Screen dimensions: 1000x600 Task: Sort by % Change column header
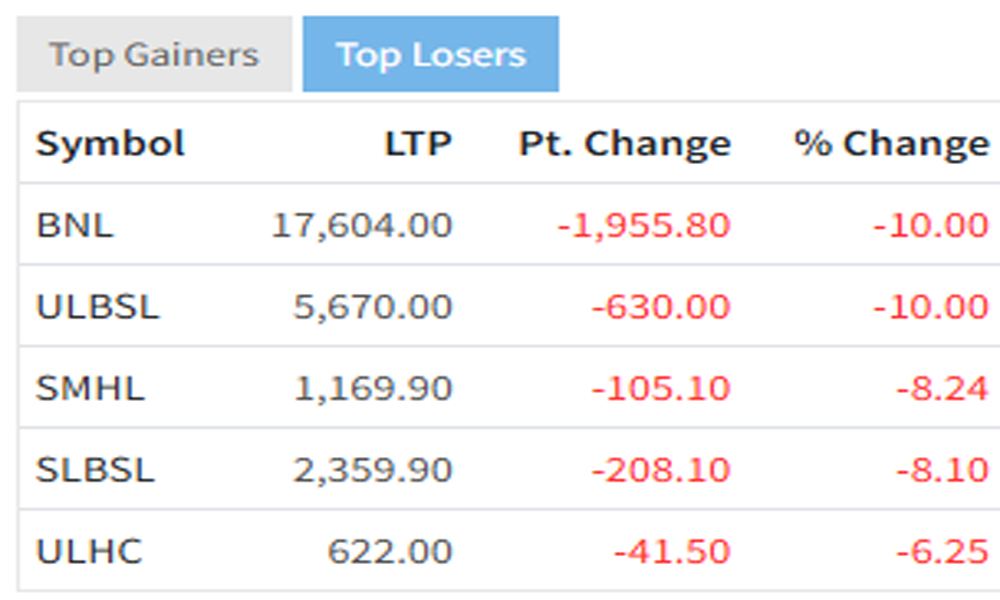[x=891, y=144]
